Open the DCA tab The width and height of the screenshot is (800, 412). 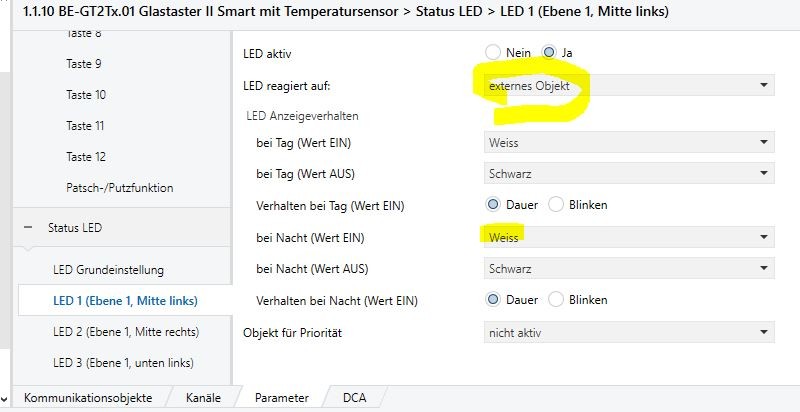[x=354, y=398]
